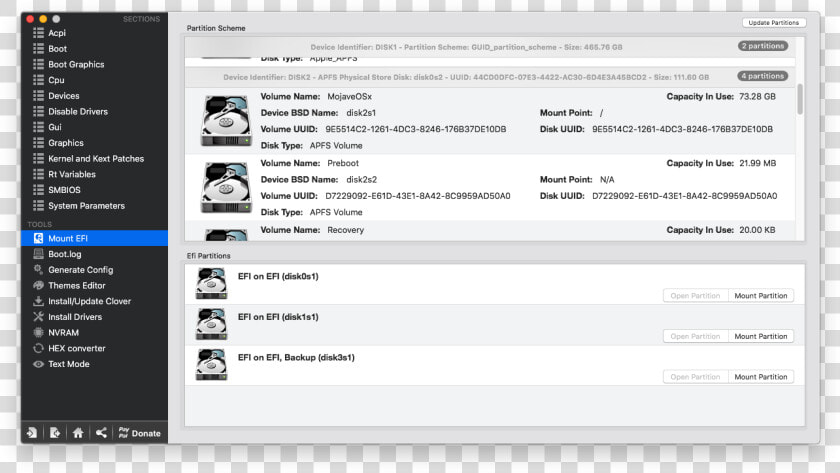Click the Acpi list icon
This screenshot has width=840, height=473.
pyautogui.click(x=38, y=33)
